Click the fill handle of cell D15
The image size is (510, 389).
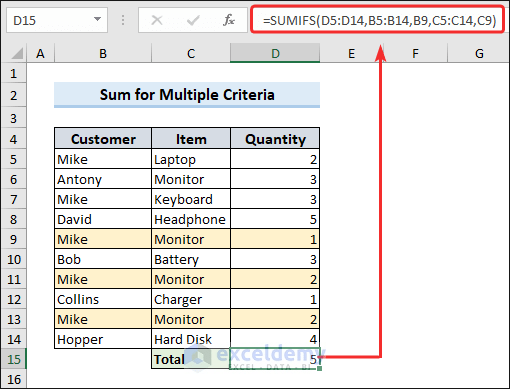tap(319, 369)
